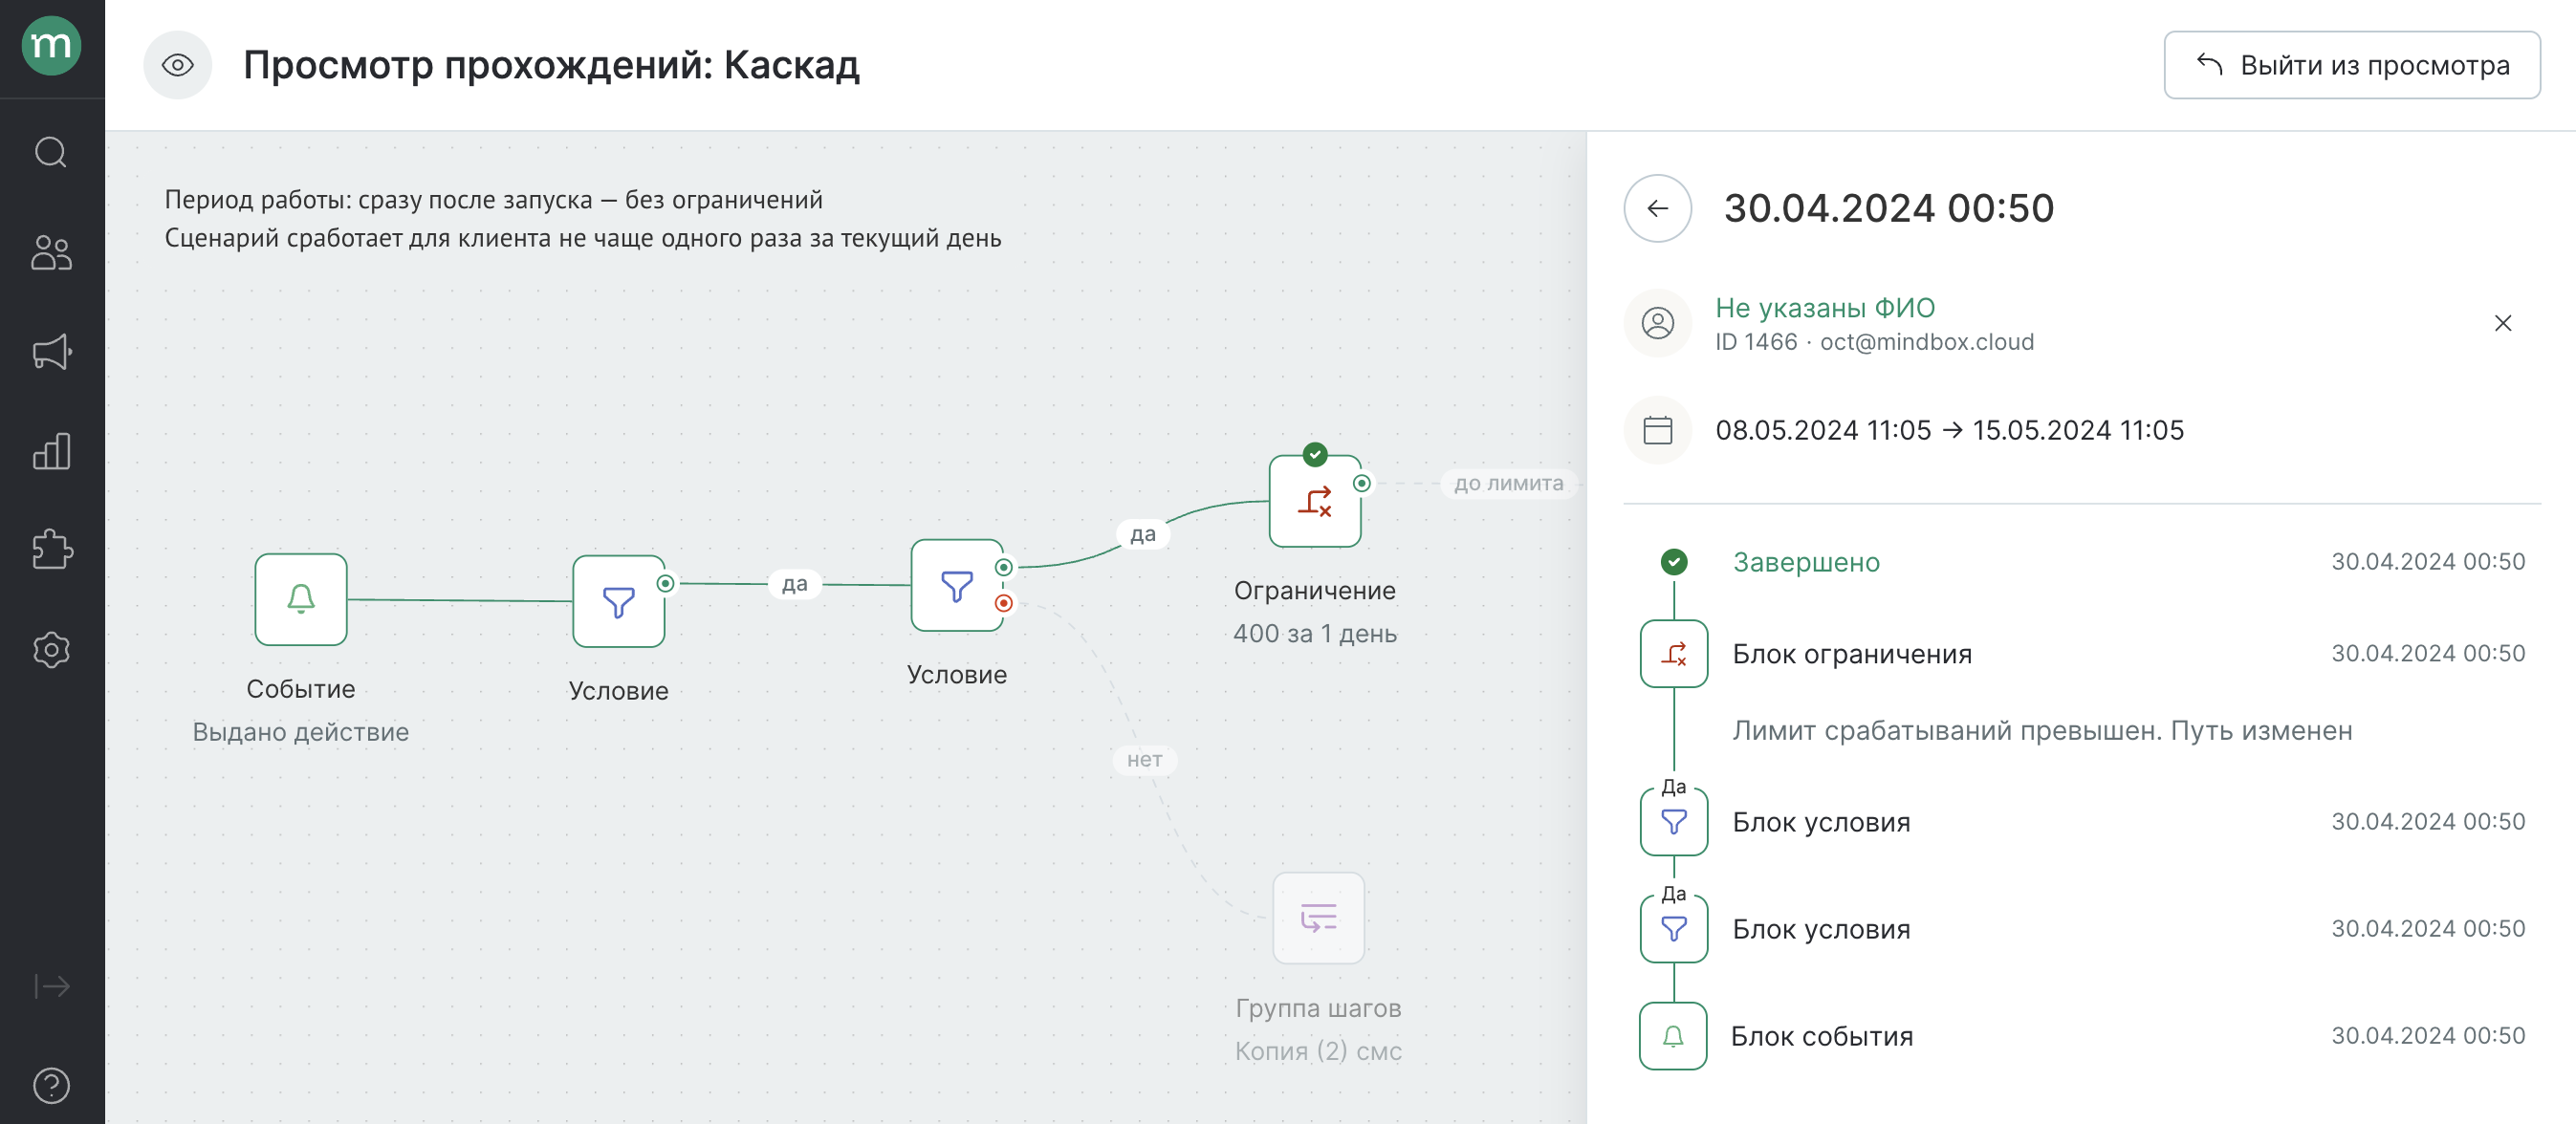2576x1124 pixels.
Task: Click the да label between condition blocks
Action: point(794,583)
